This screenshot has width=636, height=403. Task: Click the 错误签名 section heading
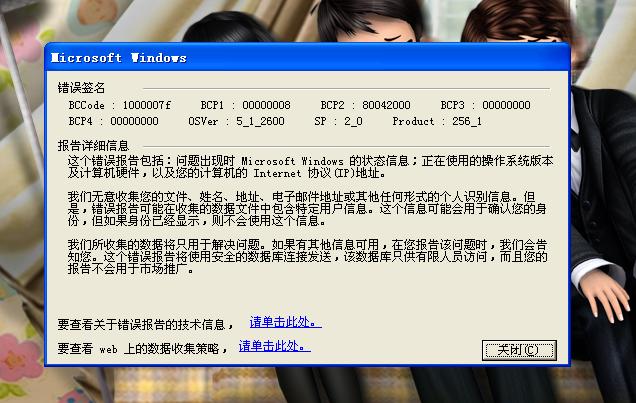[x=81, y=88]
